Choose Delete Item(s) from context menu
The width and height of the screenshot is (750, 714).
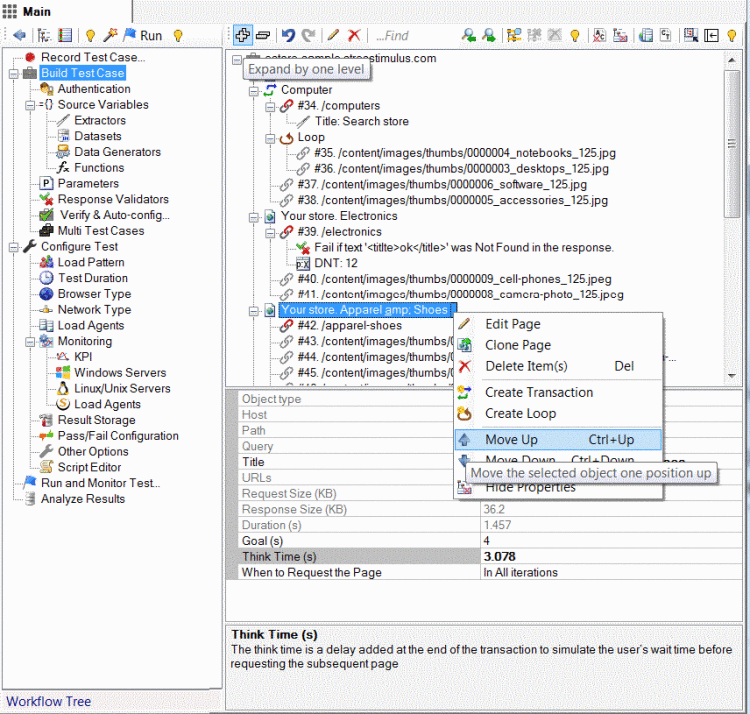[526, 366]
